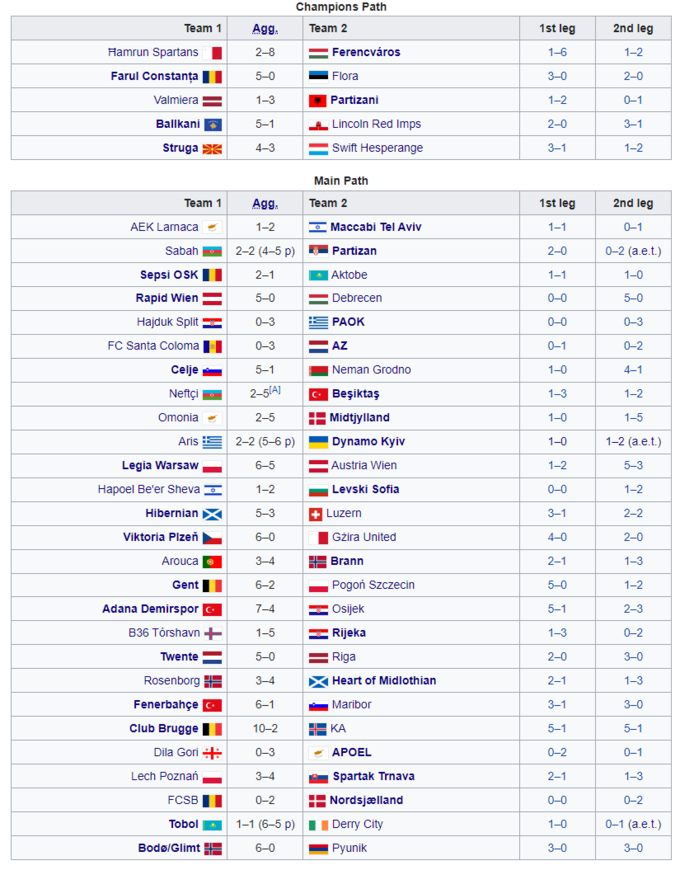680x870 pixels.
Task: Click the Irish flag next to Derry City
Action: 318,825
